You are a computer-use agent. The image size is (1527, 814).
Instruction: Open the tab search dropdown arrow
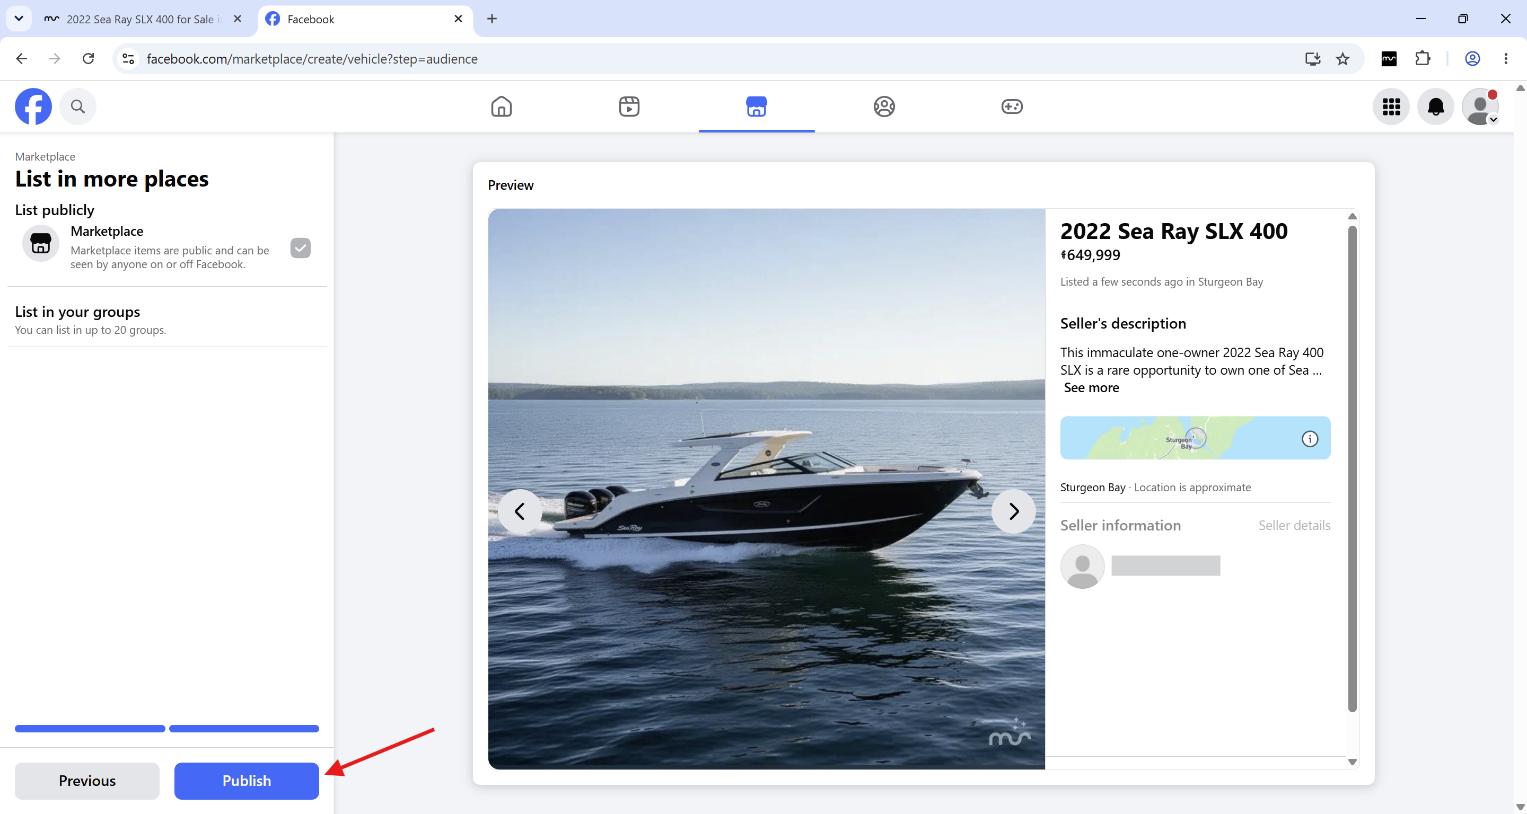pyautogui.click(x=18, y=19)
